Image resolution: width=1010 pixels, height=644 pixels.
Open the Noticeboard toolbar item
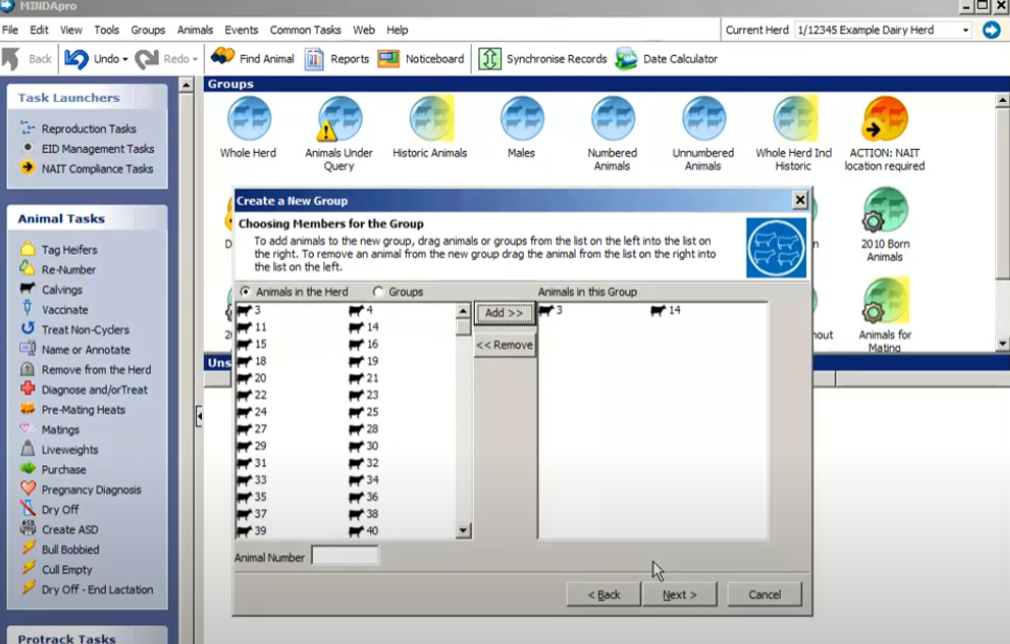pyautogui.click(x=421, y=59)
